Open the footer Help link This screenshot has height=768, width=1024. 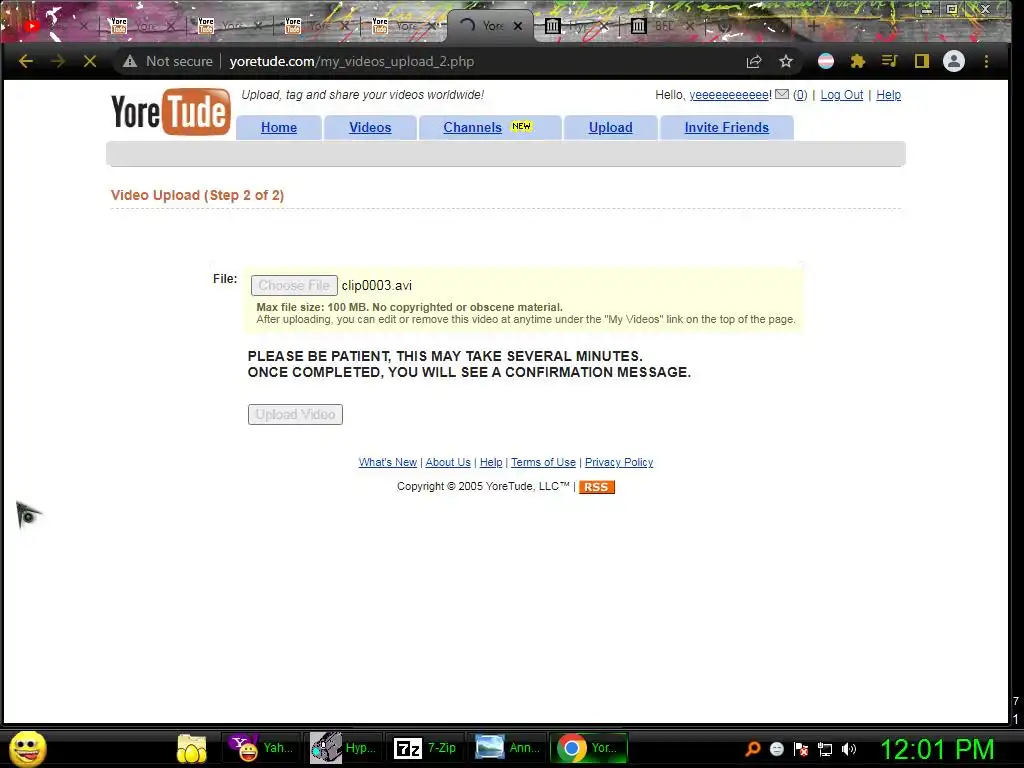491,462
